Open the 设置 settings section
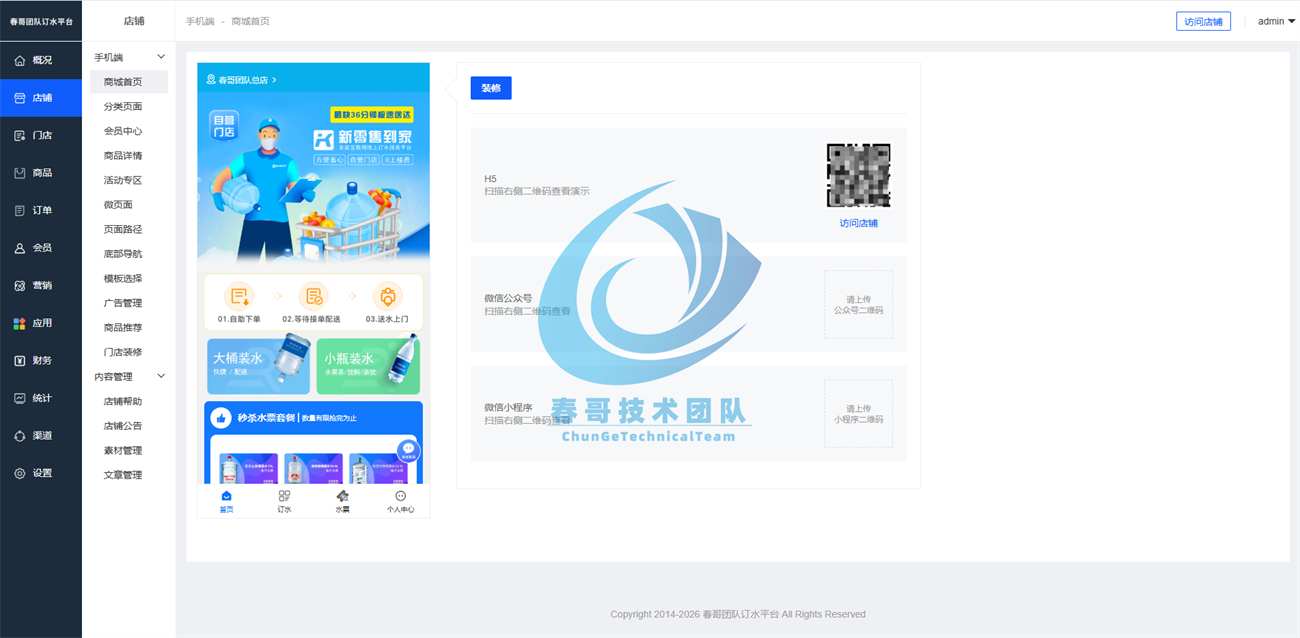 point(40,473)
